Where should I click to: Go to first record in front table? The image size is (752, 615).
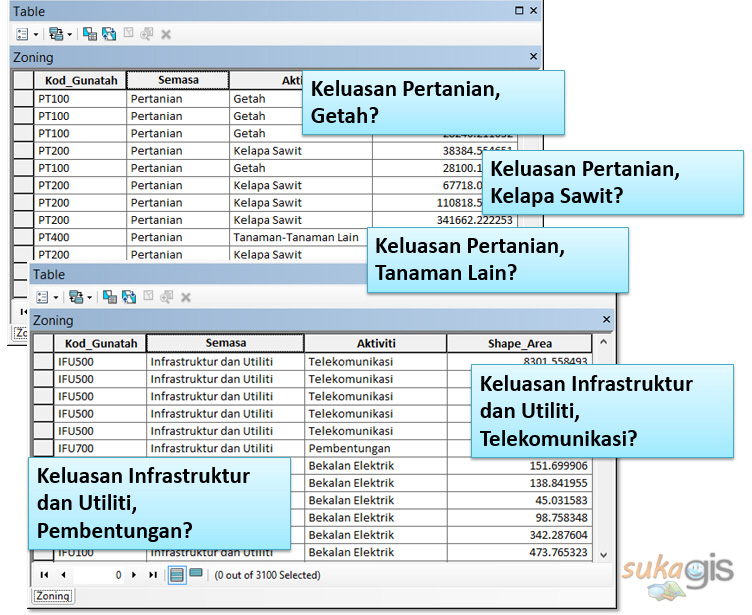click(x=45, y=575)
